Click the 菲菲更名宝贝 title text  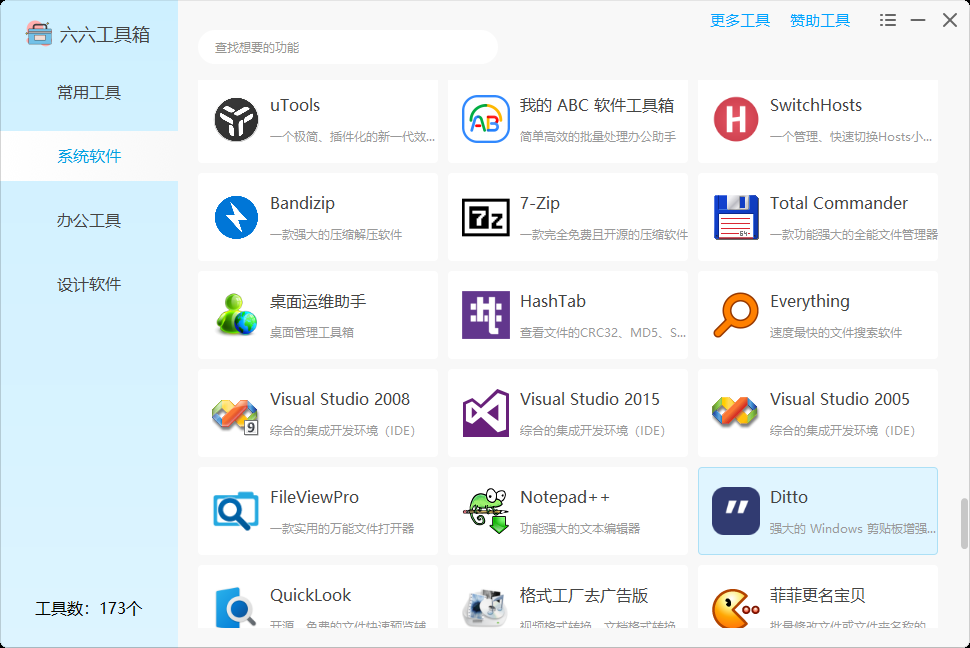click(818, 595)
